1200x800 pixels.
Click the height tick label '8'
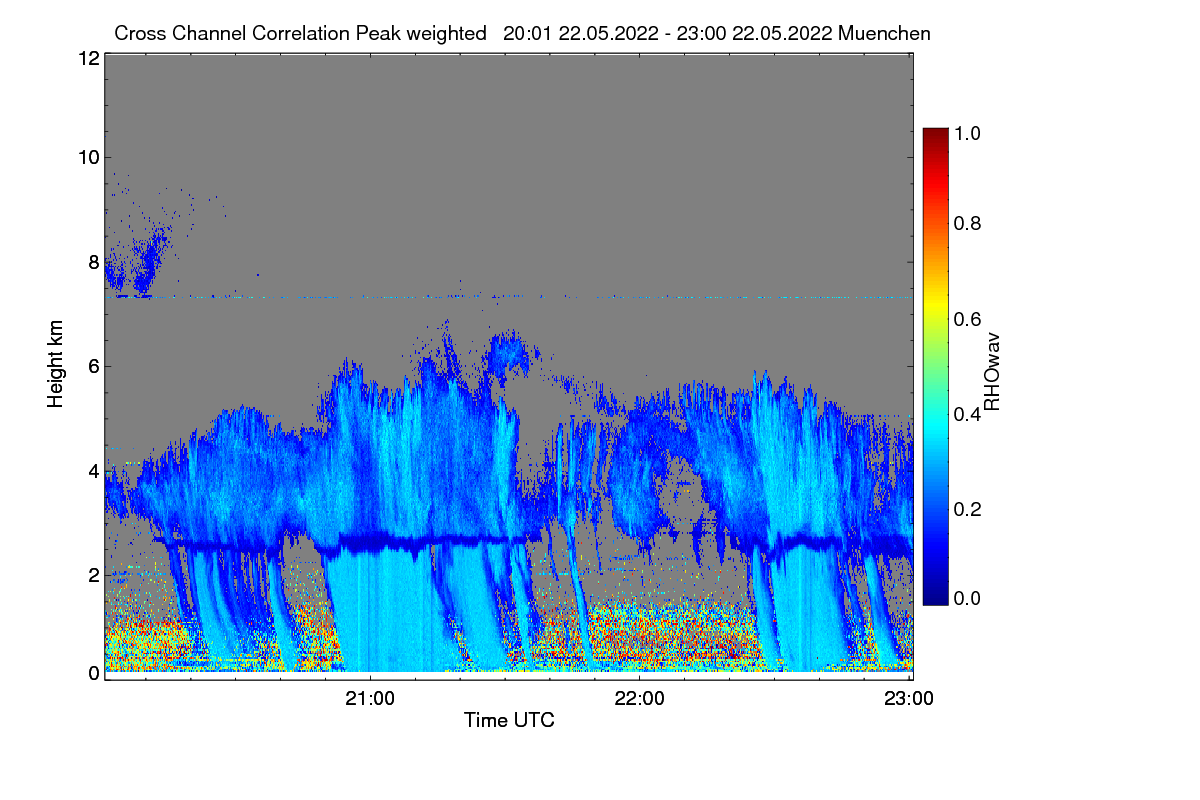pyautogui.click(x=93, y=262)
